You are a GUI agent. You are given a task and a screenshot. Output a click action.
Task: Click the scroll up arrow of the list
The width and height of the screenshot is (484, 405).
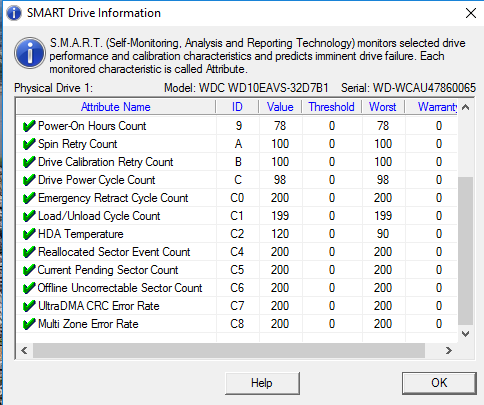click(x=466, y=107)
